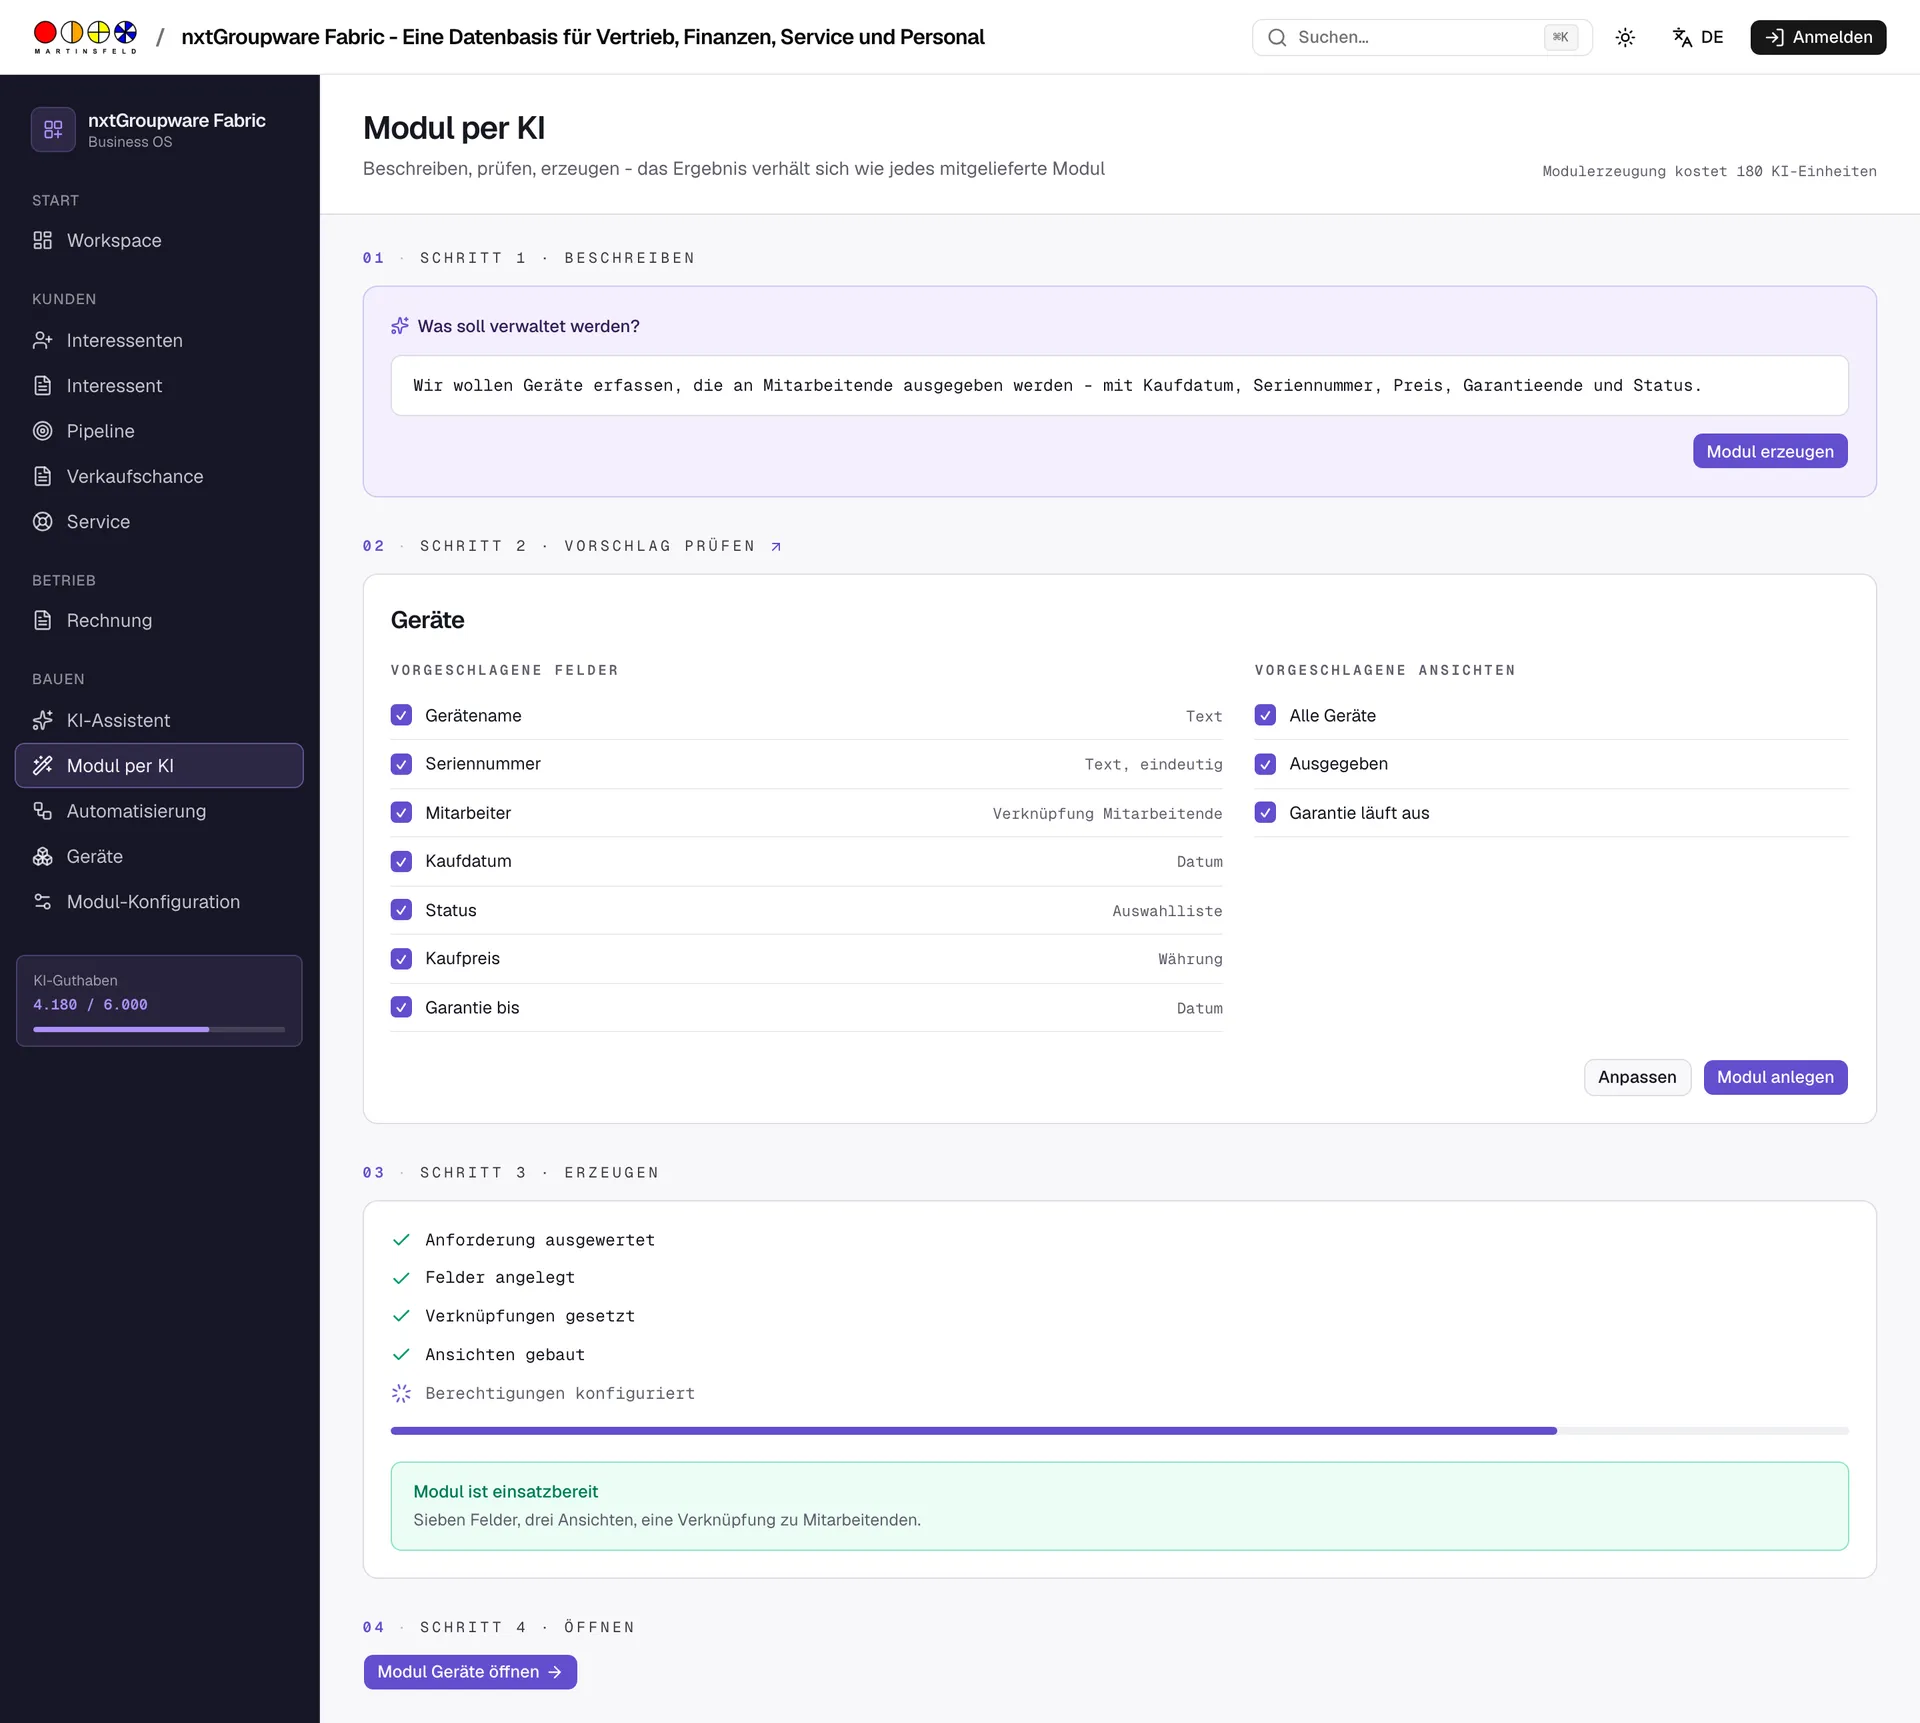Screen dimensions: 1920x1723
Task: Uncheck the Kaufpreis field checkbox
Action: point(401,959)
